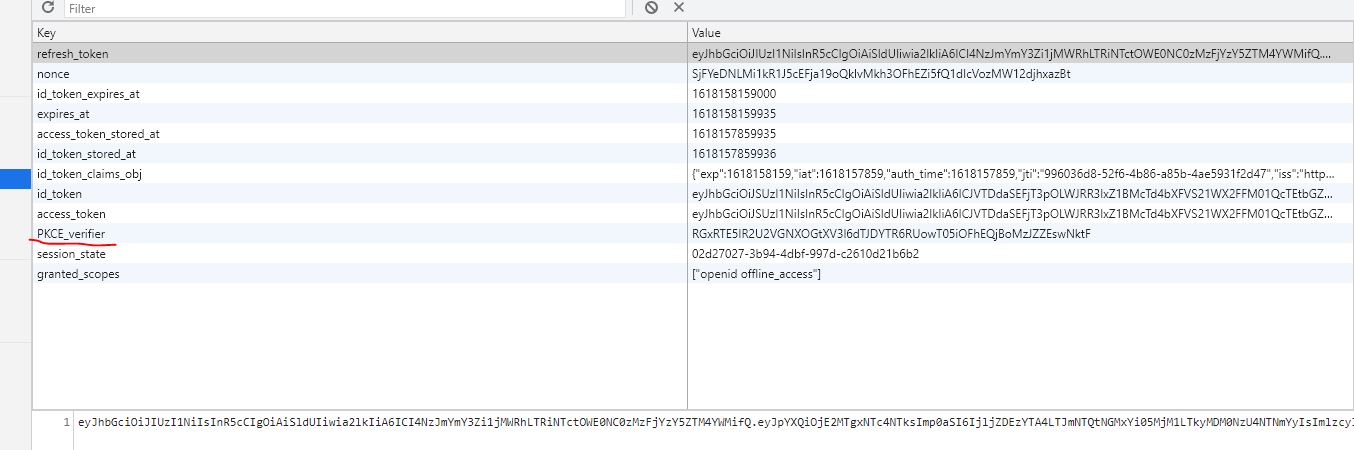Click the Value column header
Image resolution: width=1354 pixels, height=450 pixels.
tap(1020, 33)
